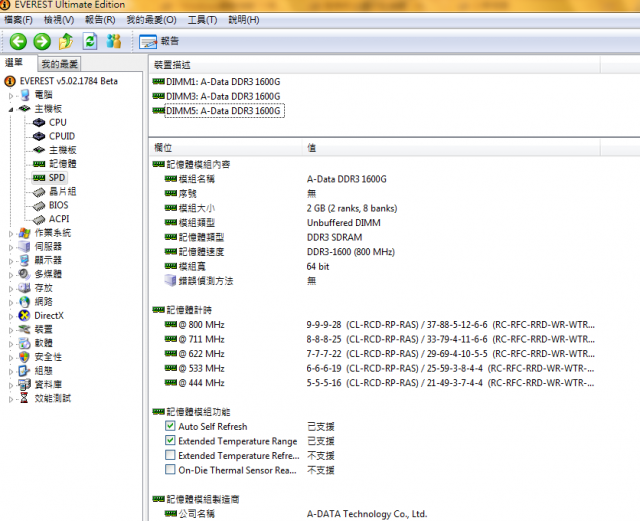Screen dimensions: 640x521
Task: Select the CPU item in the tree
Action: click(x=58, y=122)
